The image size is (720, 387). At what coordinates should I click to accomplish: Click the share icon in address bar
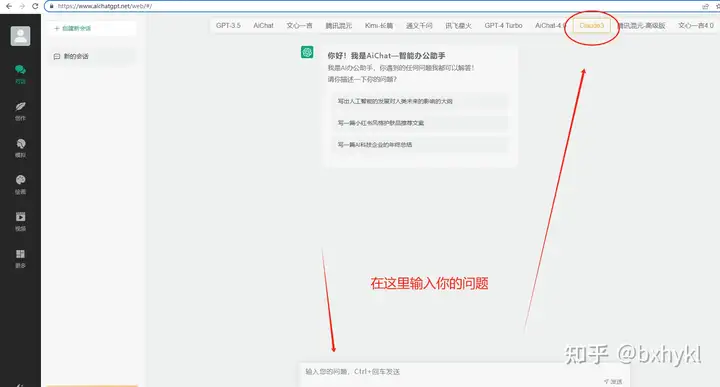(705, 6)
